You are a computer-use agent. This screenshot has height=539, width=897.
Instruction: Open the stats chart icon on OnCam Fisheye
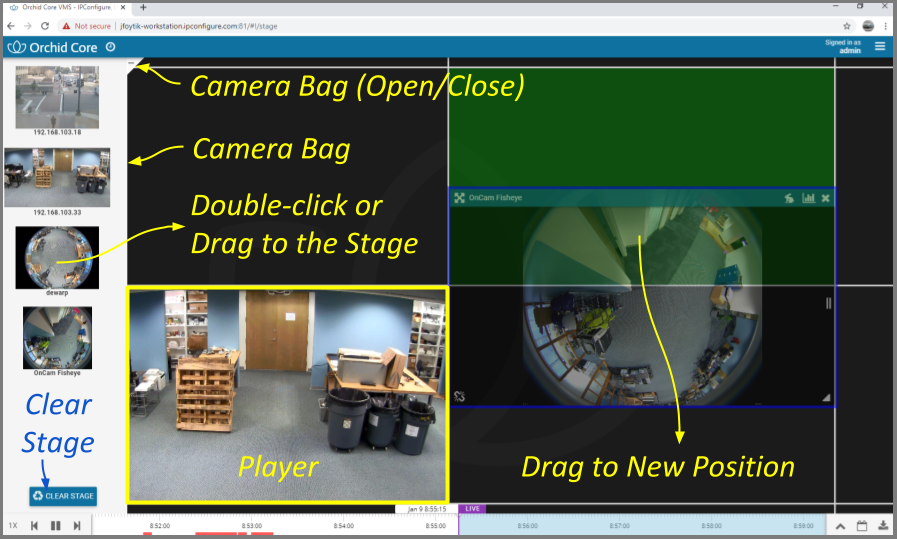pyautogui.click(x=808, y=198)
